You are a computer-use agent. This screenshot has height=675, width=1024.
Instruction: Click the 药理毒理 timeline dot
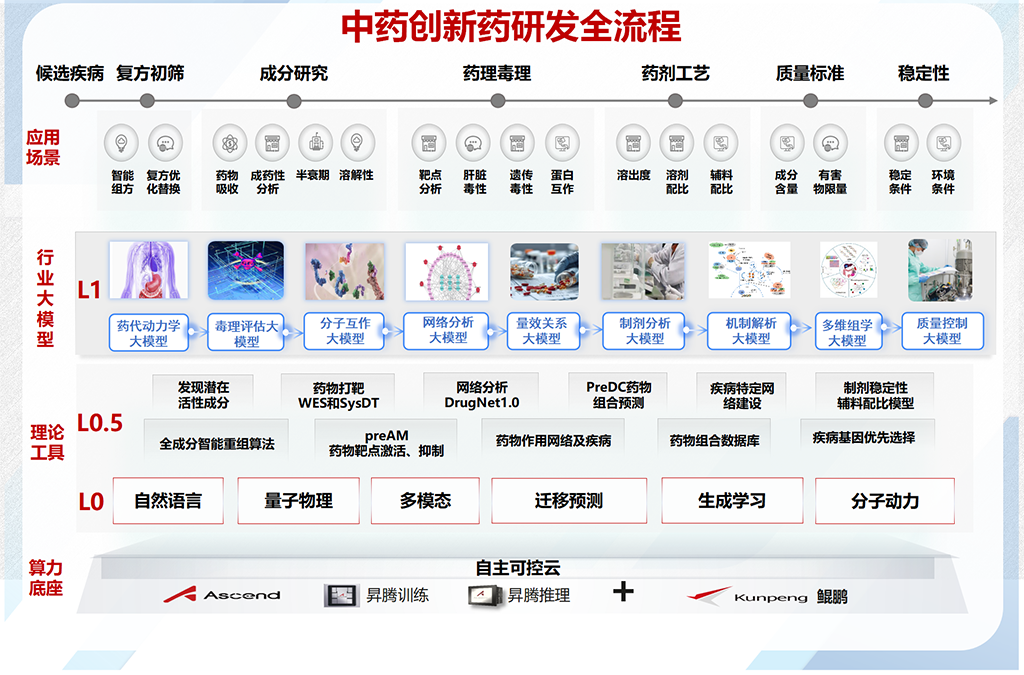(x=497, y=100)
